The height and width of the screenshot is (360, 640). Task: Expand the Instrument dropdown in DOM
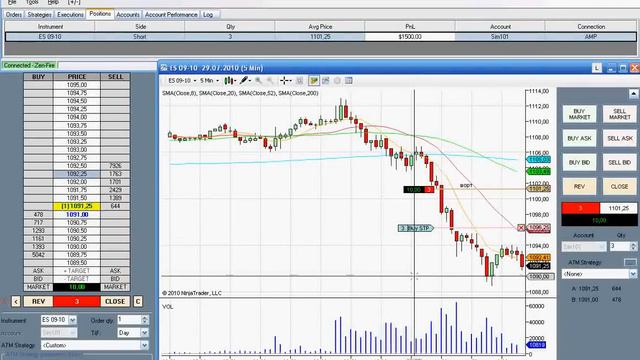click(x=72, y=320)
